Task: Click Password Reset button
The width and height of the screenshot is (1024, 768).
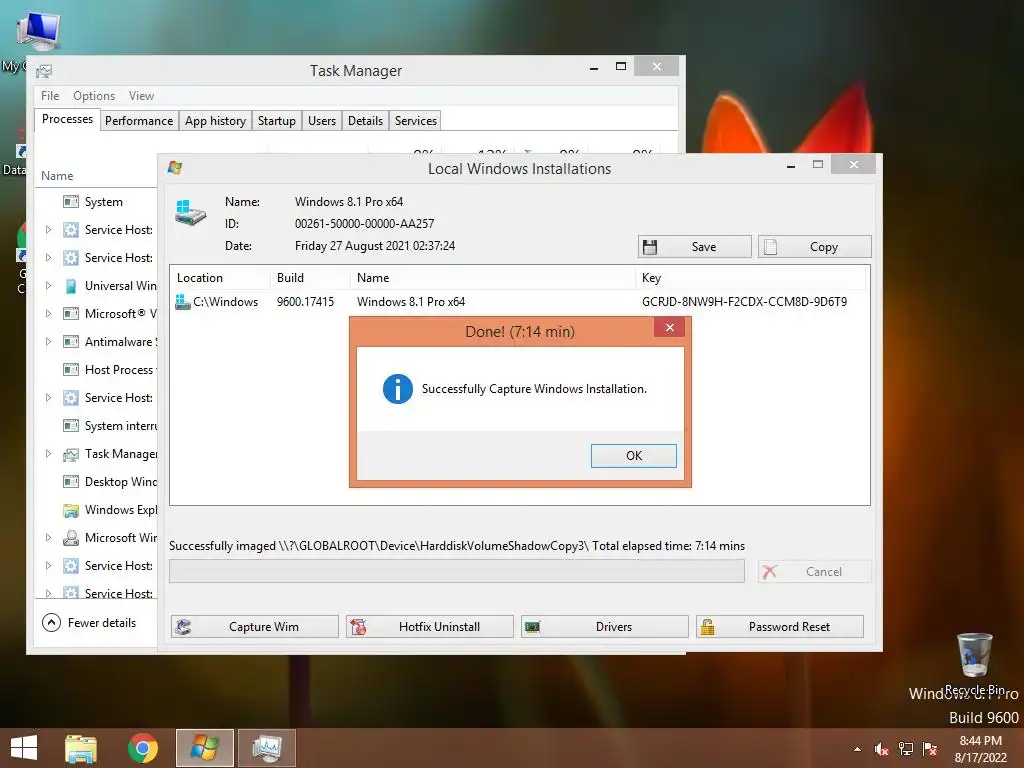Action: click(x=780, y=626)
